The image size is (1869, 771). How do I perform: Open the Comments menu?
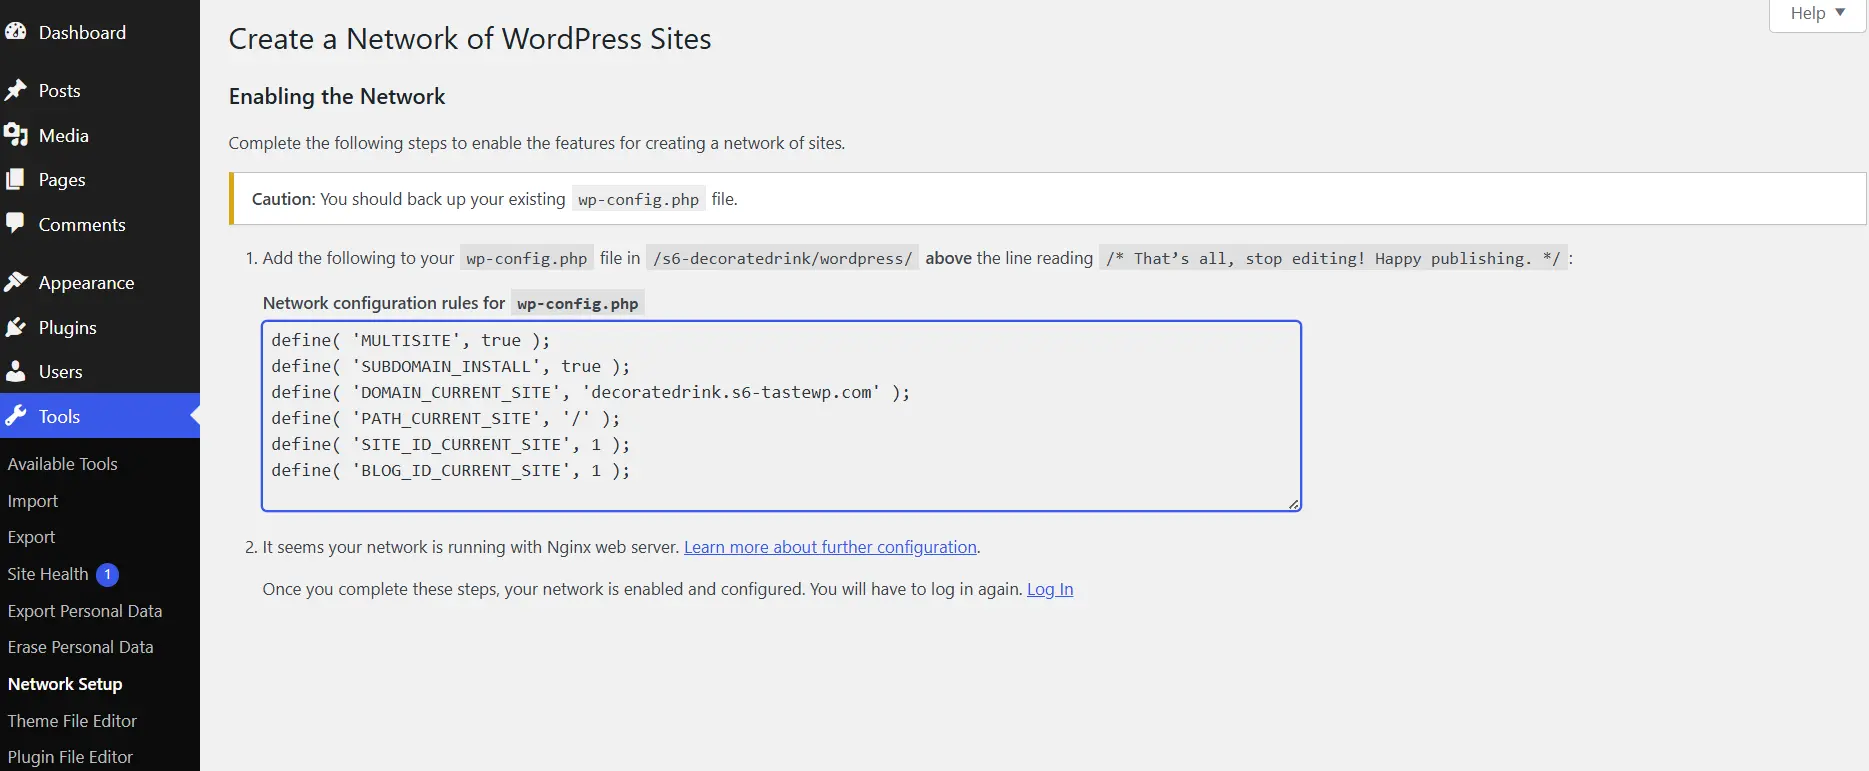click(x=82, y=224)
